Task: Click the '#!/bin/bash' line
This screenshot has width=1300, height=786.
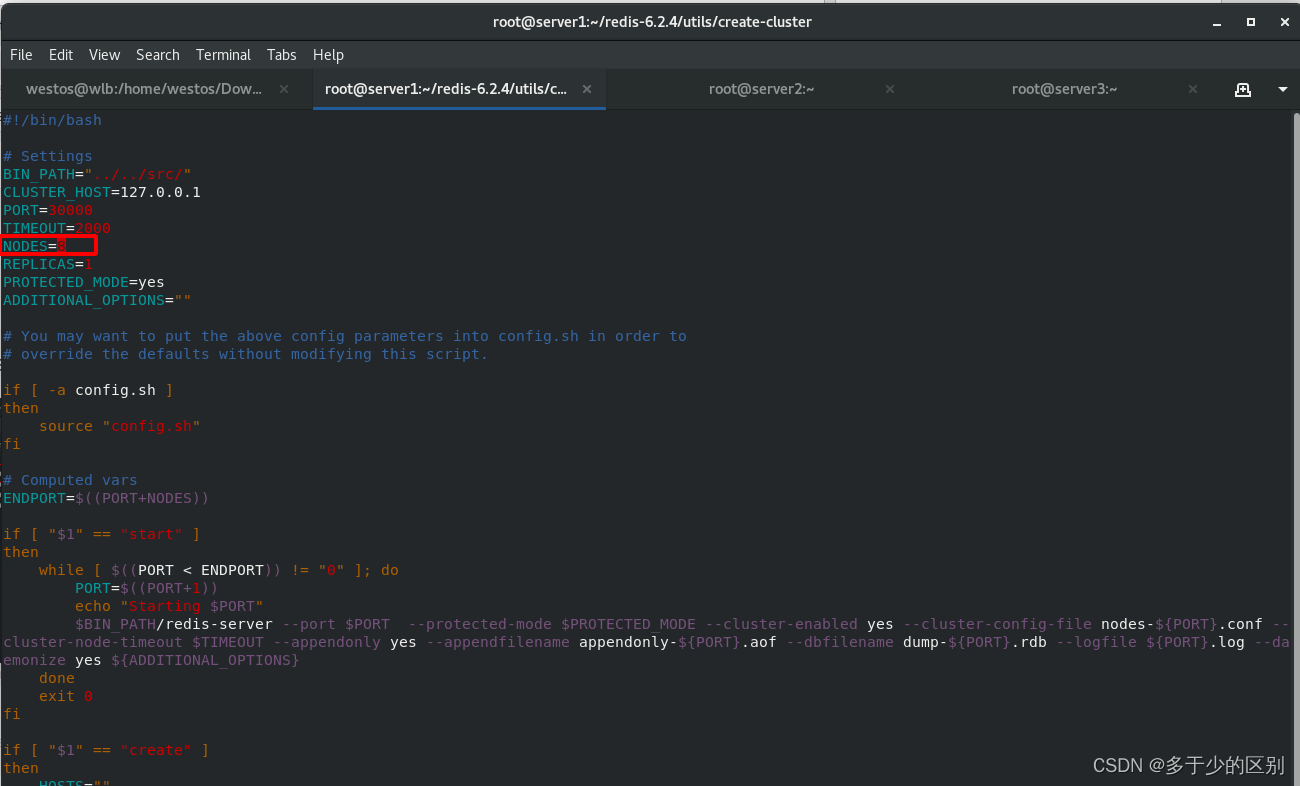Action: 52,120
